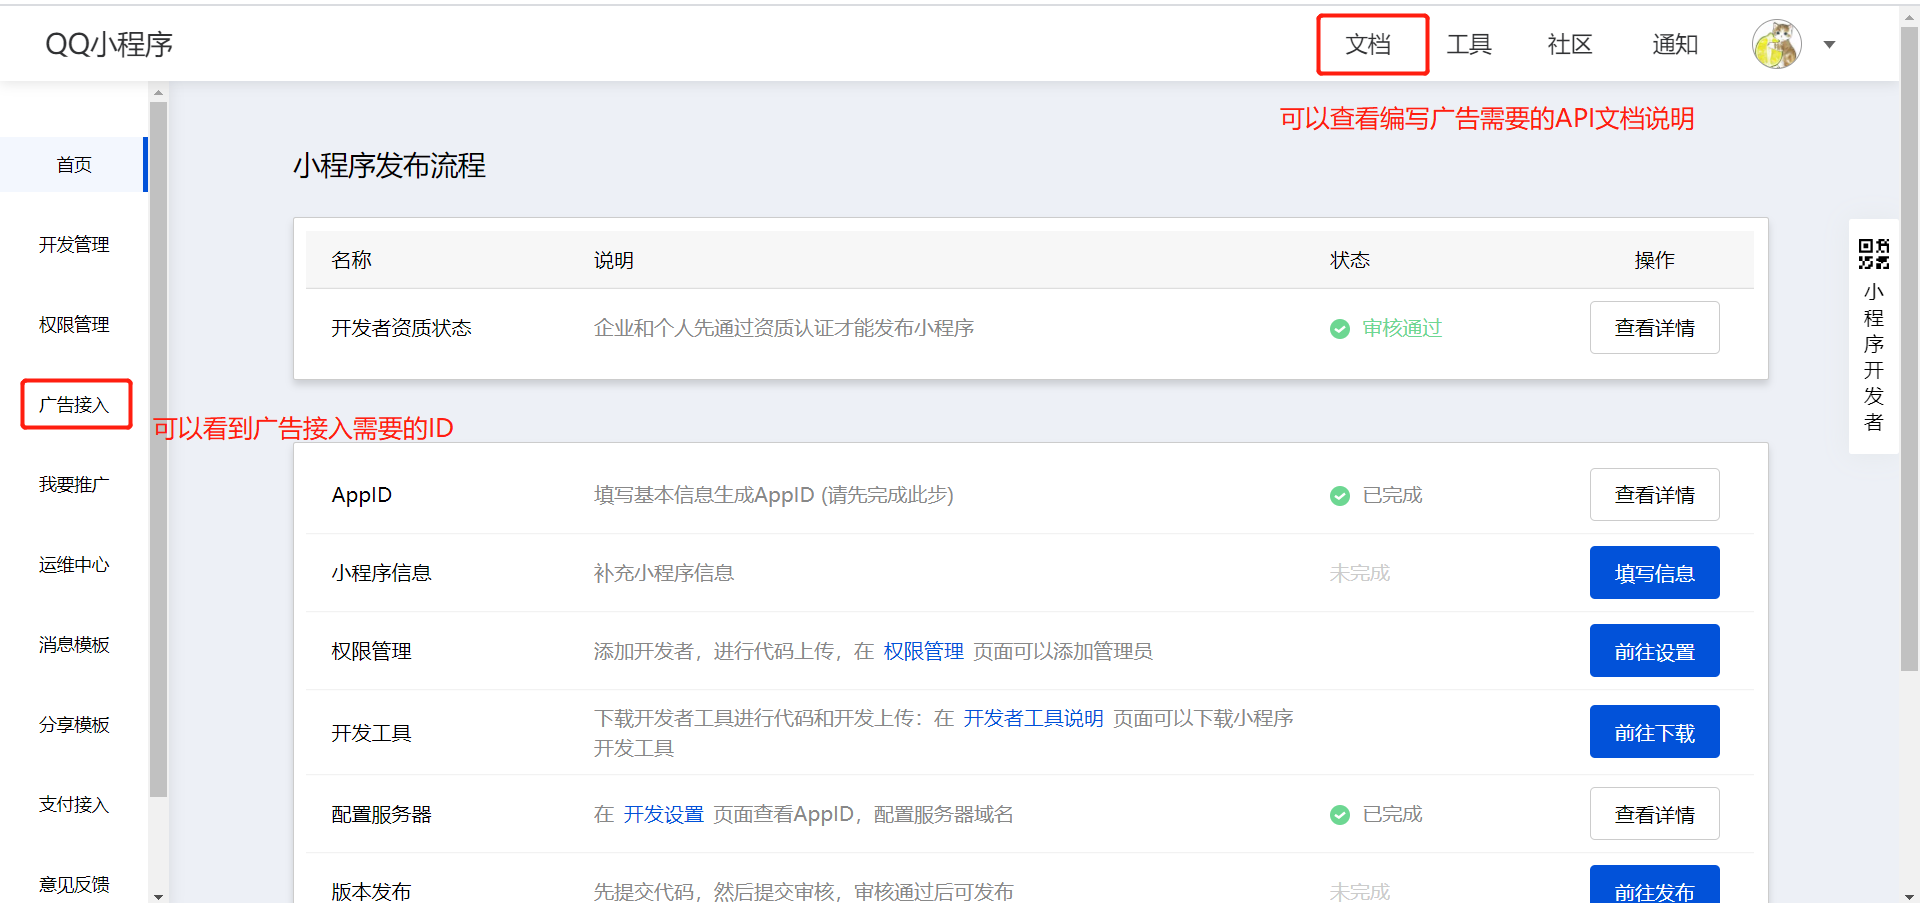Click the 已完成 status in AppID row
1920x903 pixels.
pos(1392,496)
